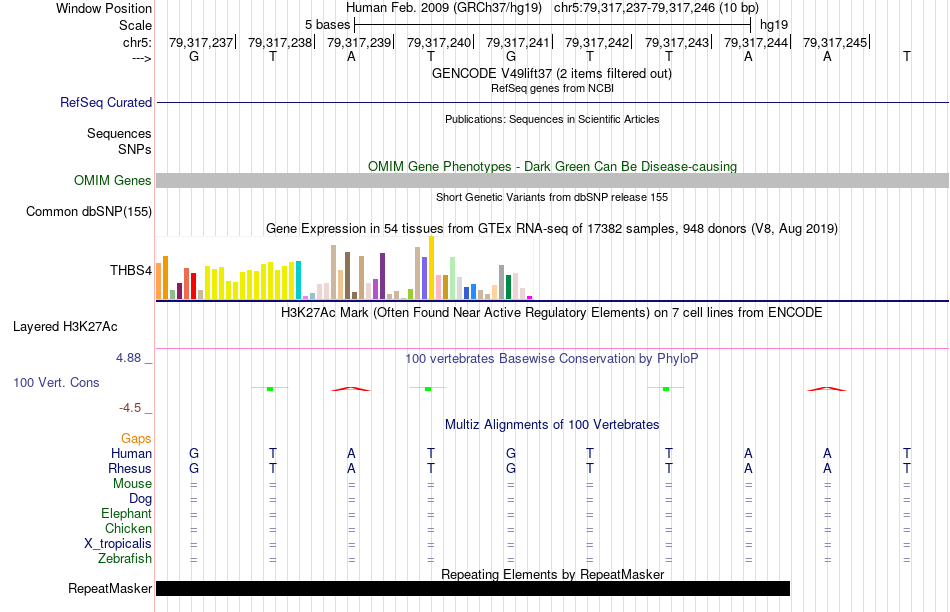Select the Common dbSNP(155) track label
Screen dimensions: 950x612
tap(88, 211)
